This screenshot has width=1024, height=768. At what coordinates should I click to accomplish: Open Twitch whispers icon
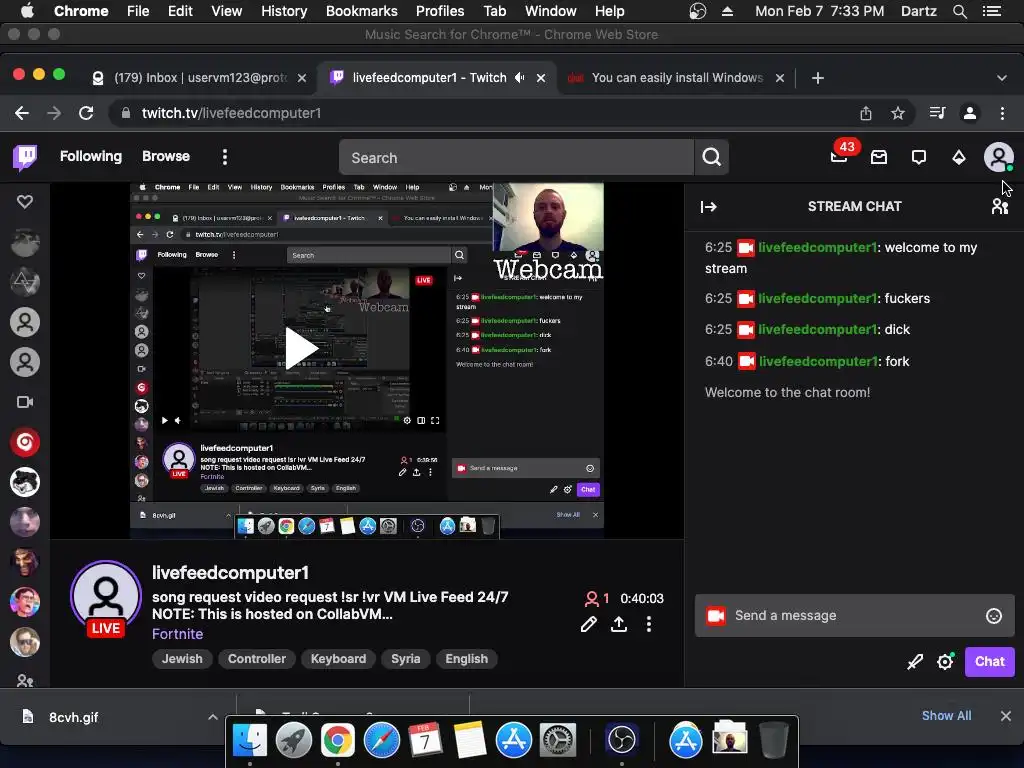(919, 157)
